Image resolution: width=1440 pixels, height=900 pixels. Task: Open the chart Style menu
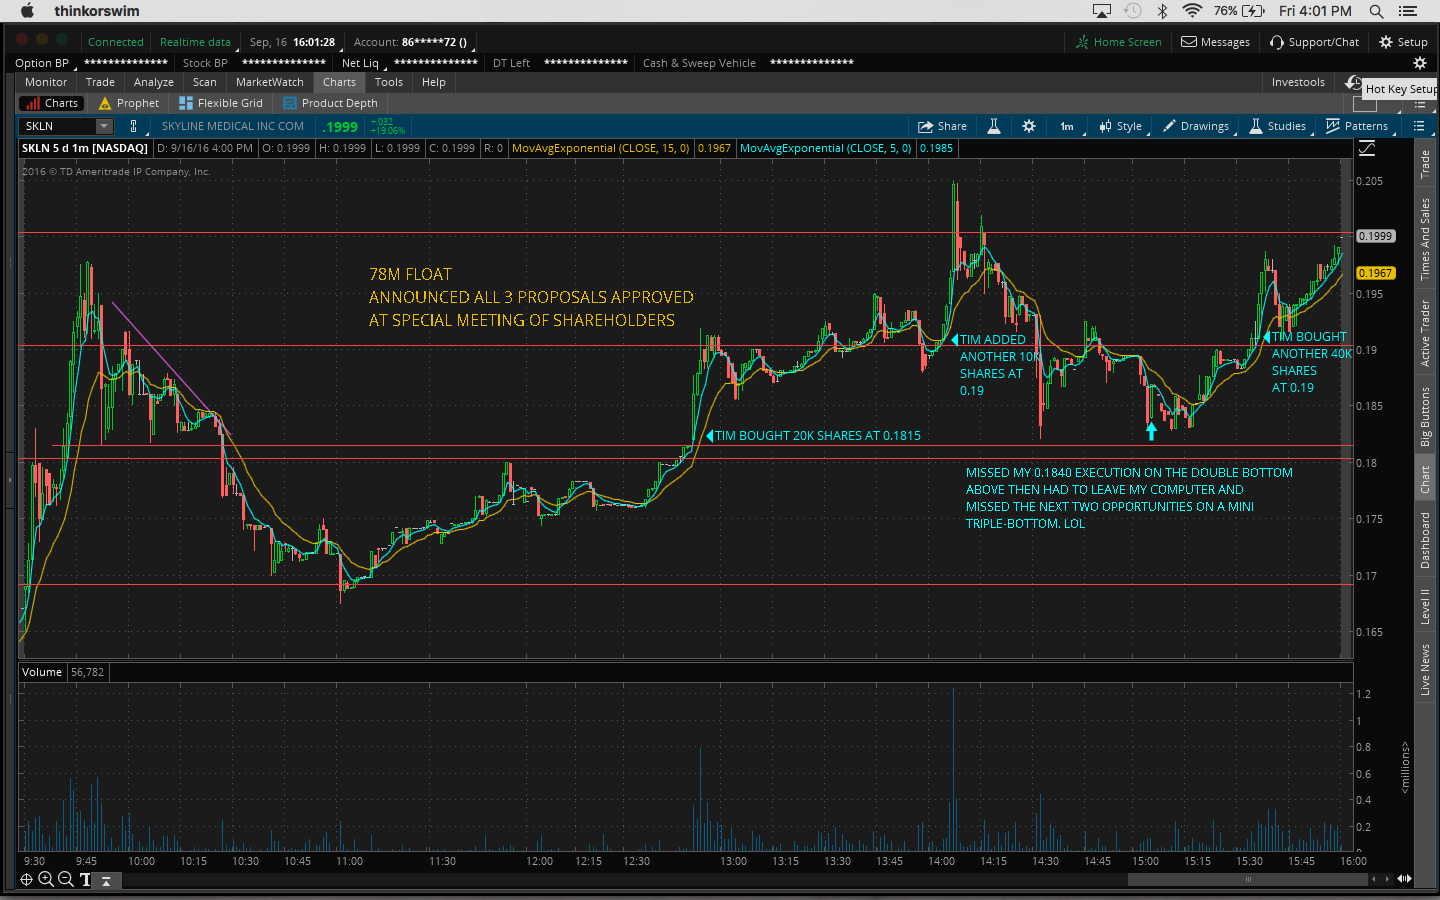(x=1121, y=126)
